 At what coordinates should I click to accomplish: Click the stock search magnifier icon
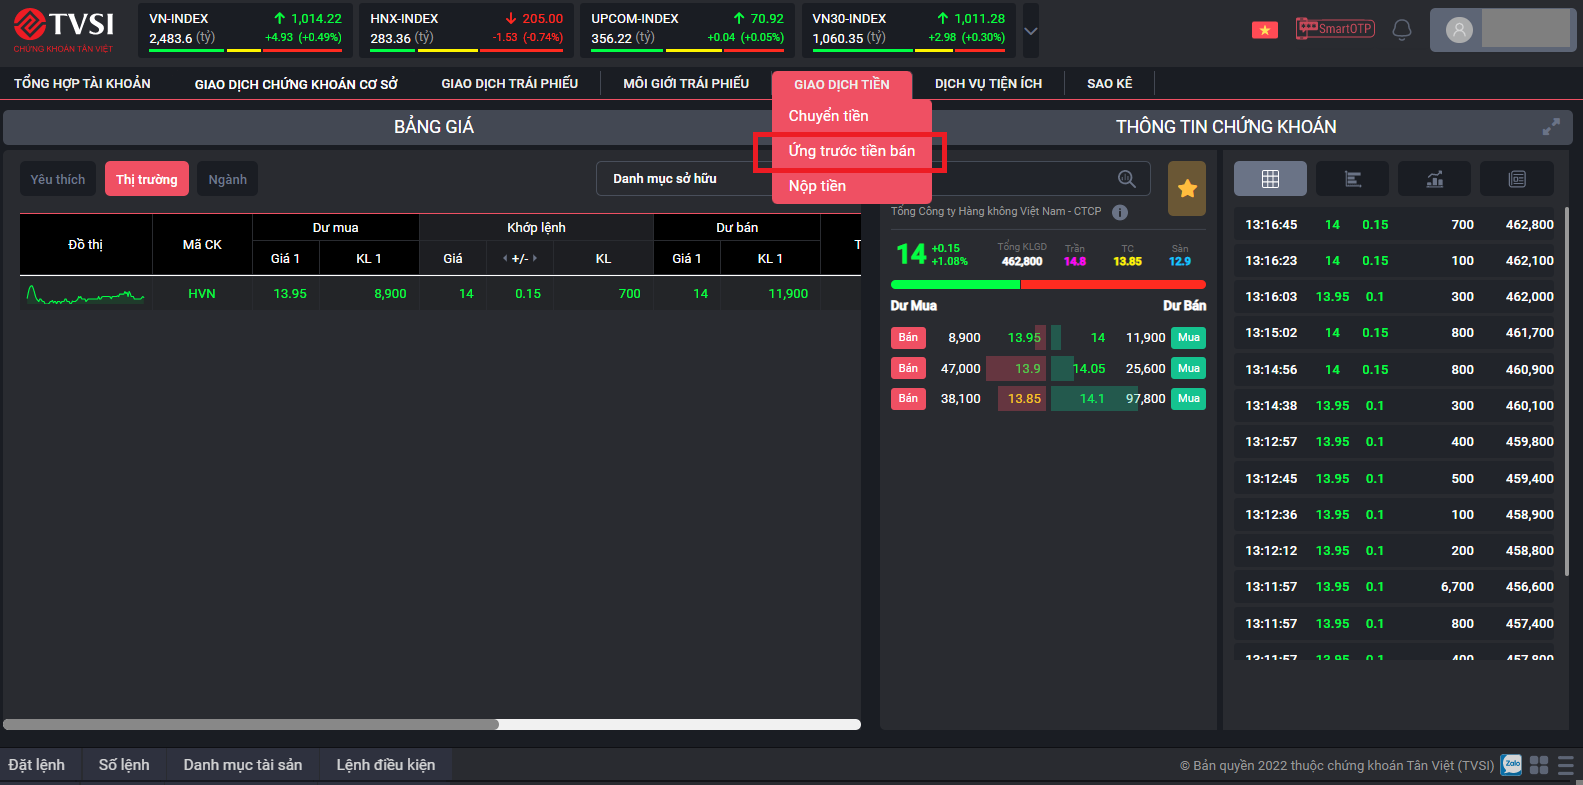tap(1127, 179)
